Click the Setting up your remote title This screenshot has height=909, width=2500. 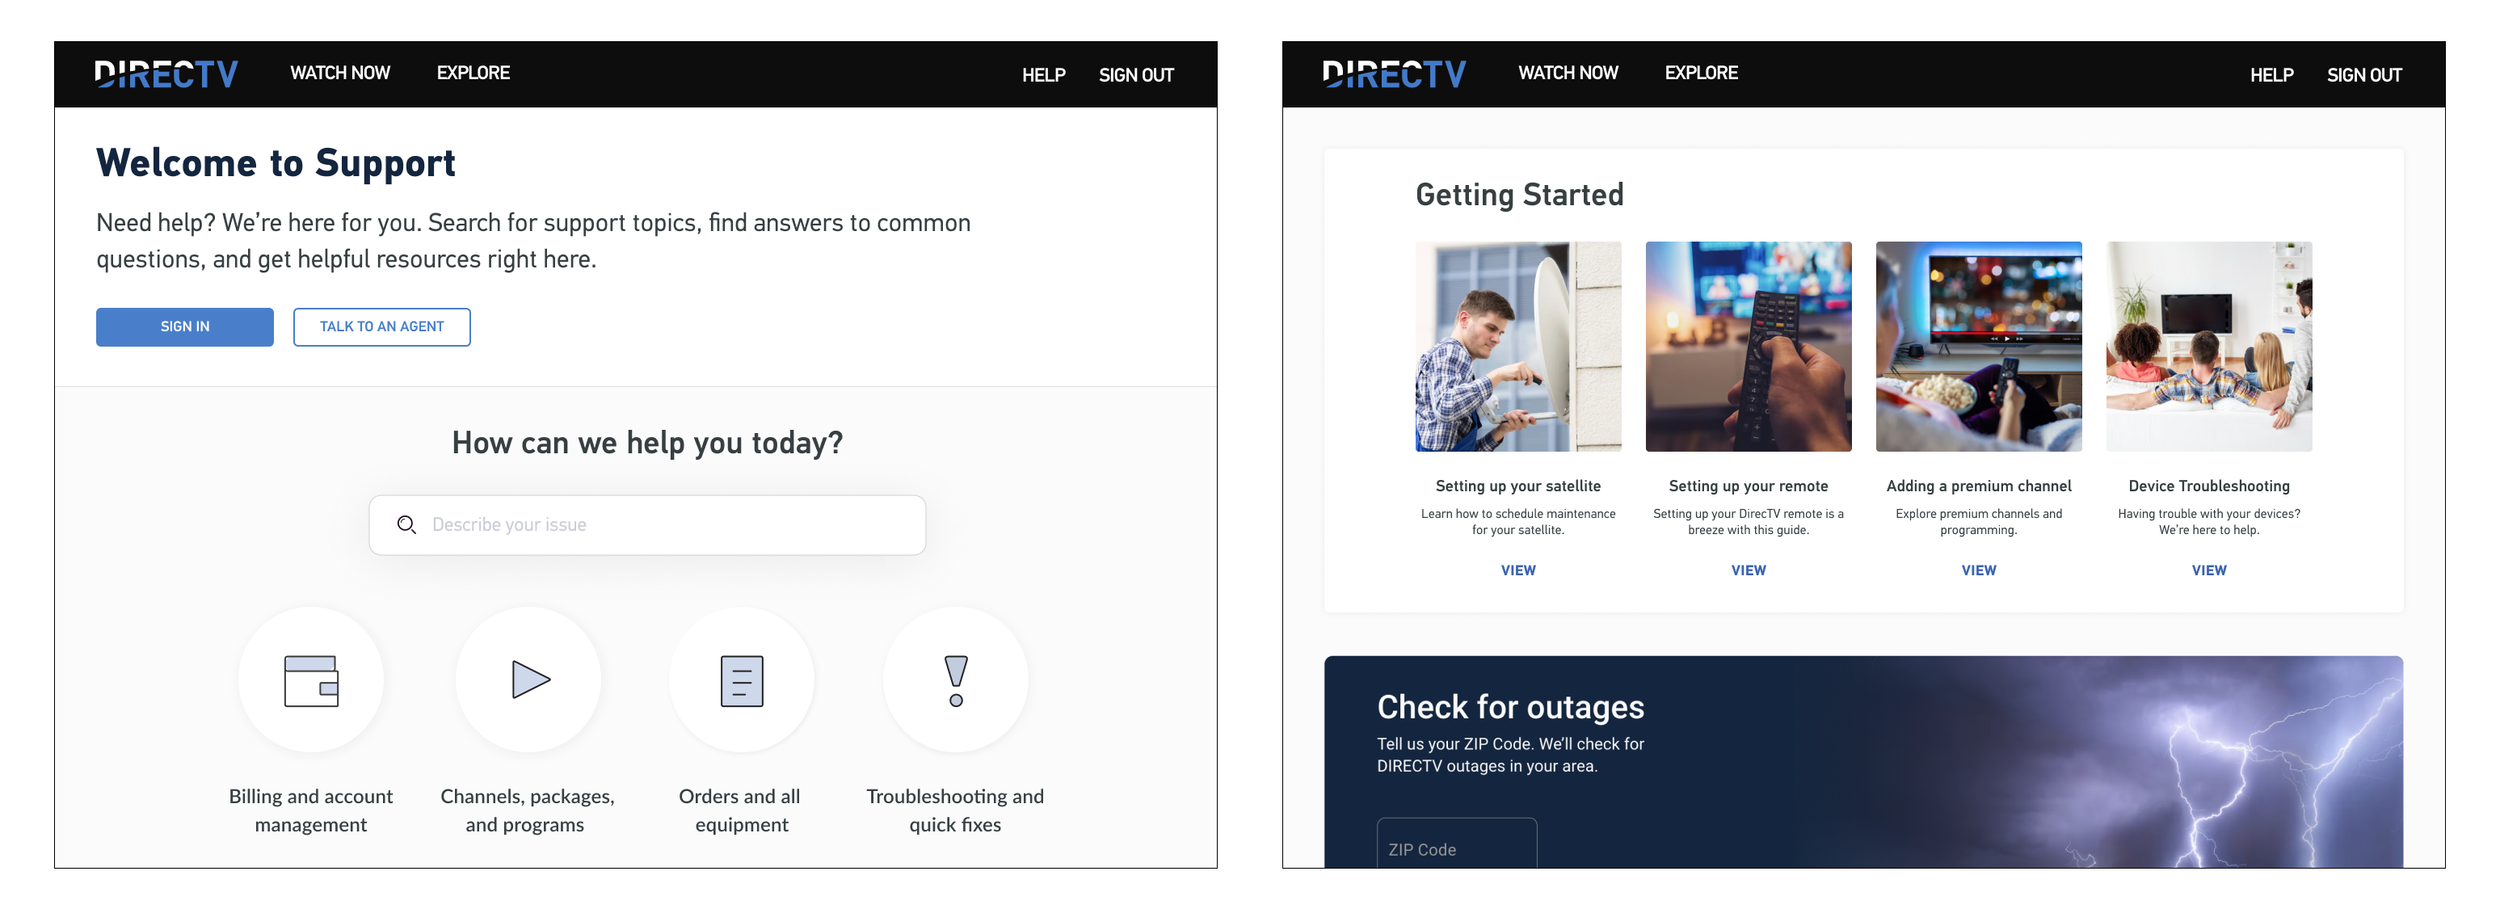(1748, 486)
